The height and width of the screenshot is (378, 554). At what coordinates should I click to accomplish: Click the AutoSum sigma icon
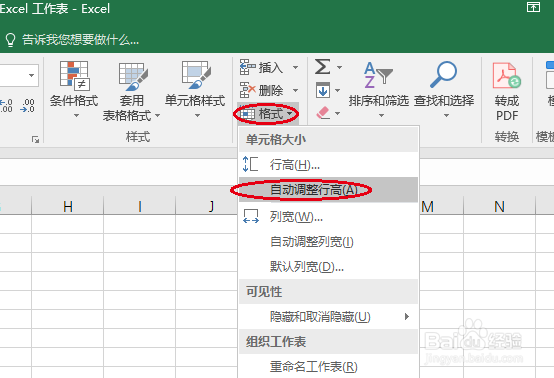(323, 66)
